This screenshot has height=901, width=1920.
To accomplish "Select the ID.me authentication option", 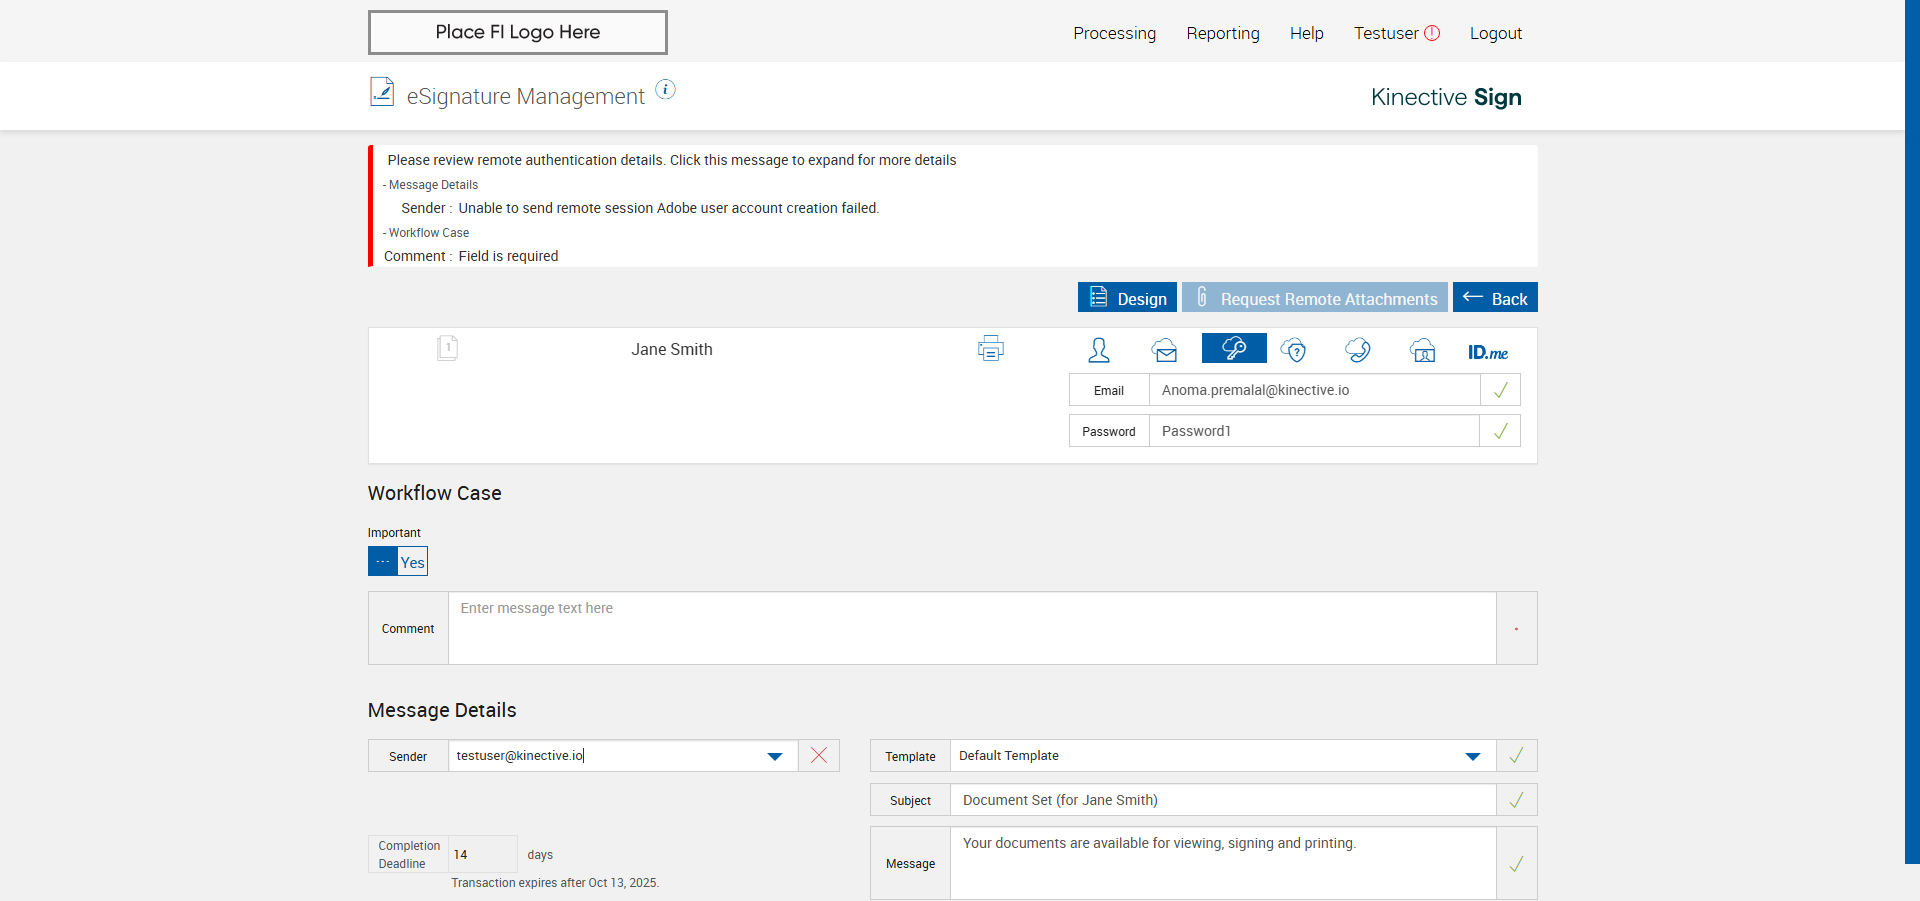I will click(1487, 352).
